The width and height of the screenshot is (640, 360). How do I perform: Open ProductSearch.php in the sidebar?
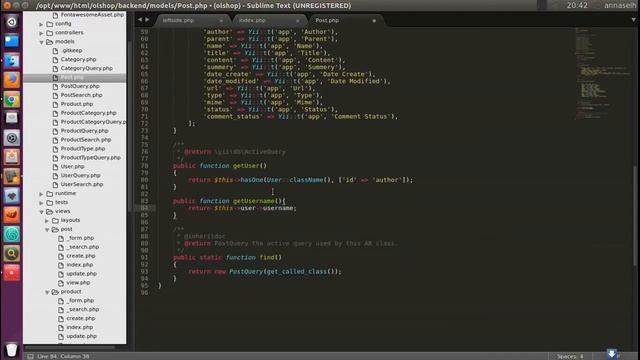coord(86,140)
